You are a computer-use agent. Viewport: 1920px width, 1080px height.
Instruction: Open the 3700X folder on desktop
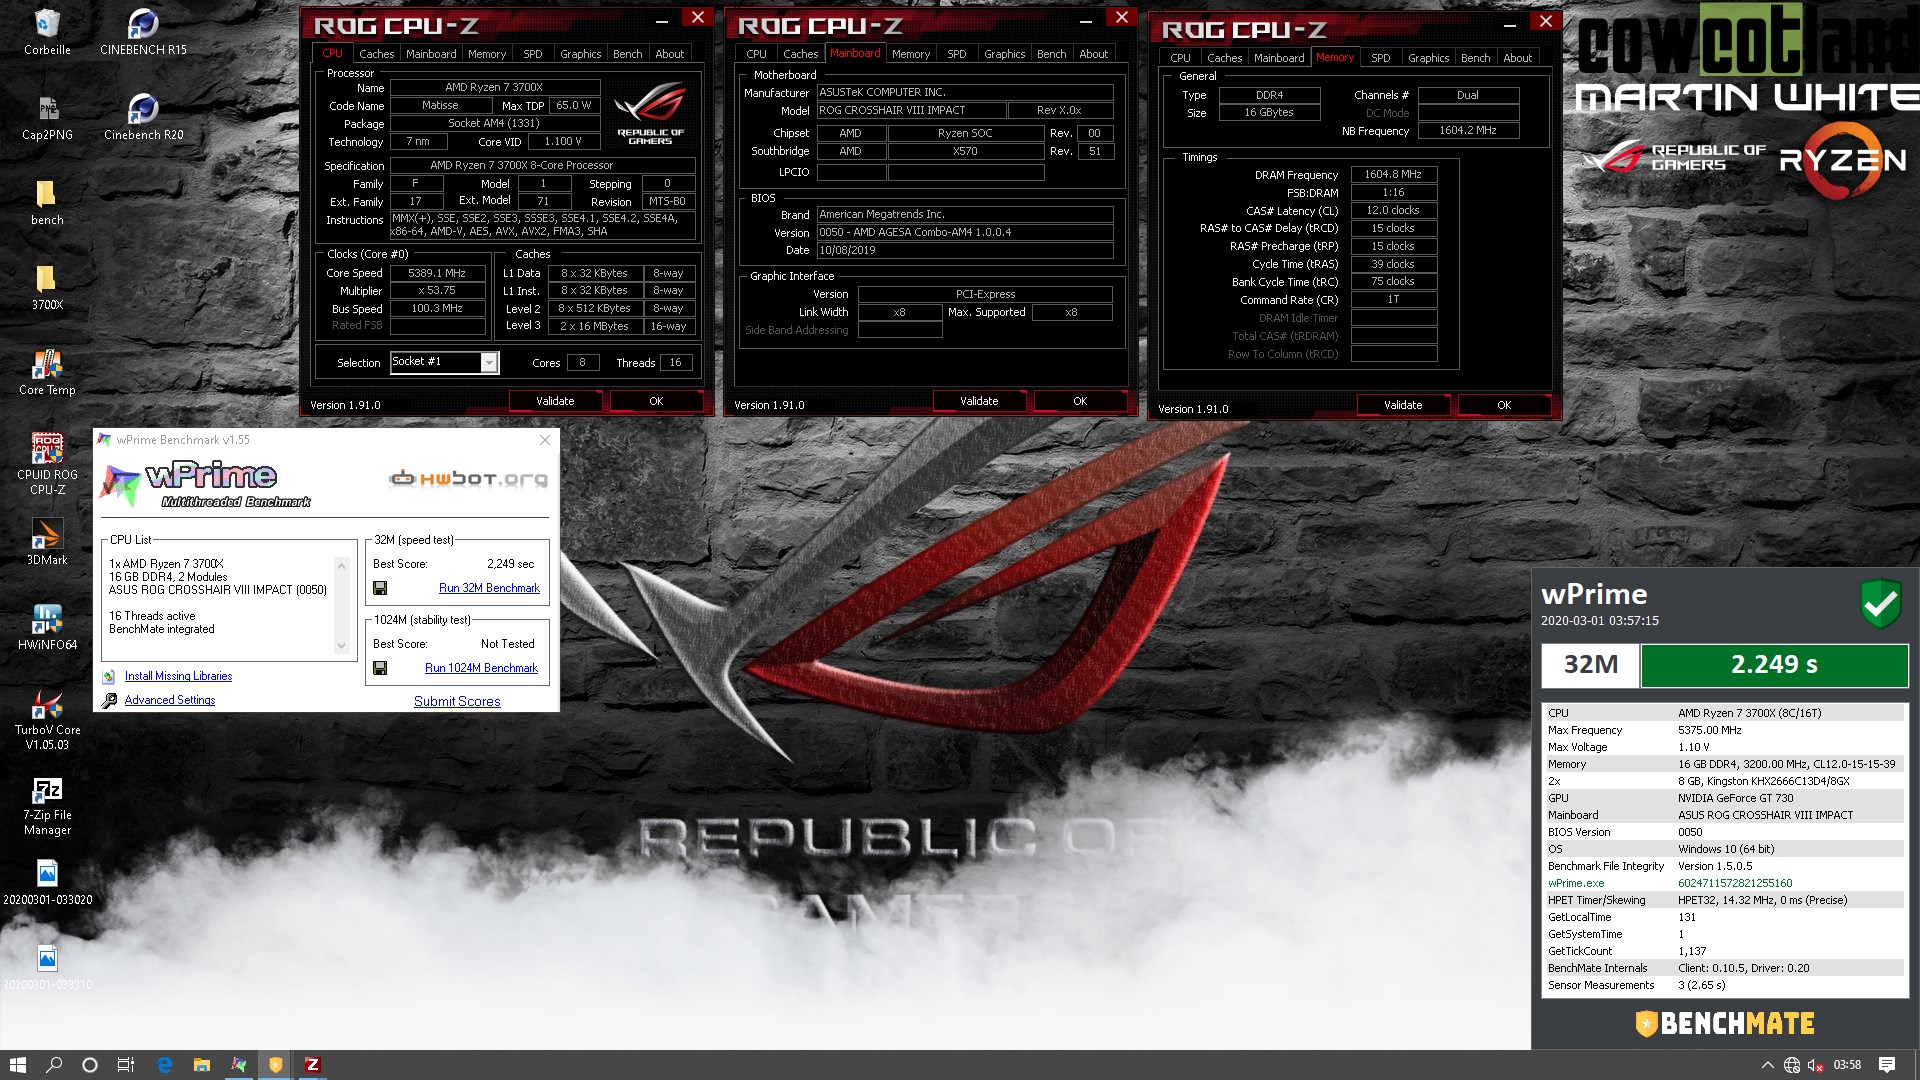[47, 286]
